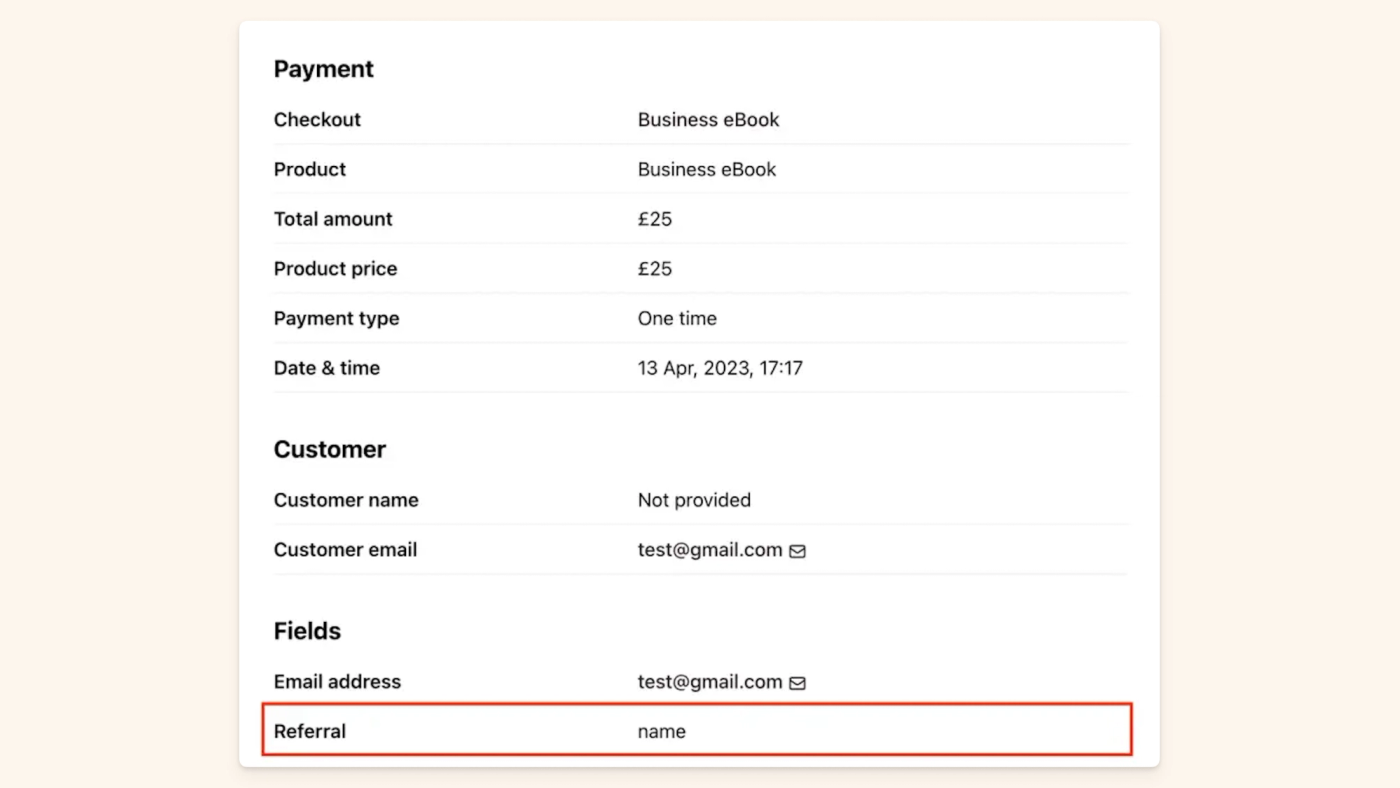The width and height of the screenshot is (1400, 788).
Task: Click the Customer name label
Action: point(346,500)
